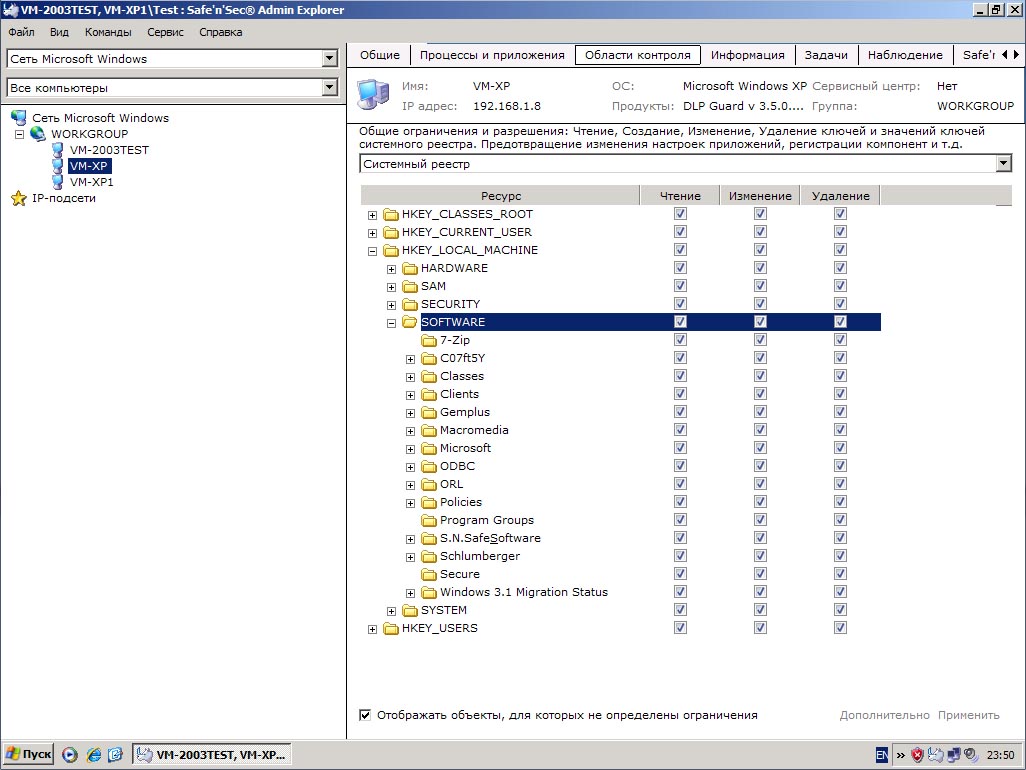Image resolution: width=1026 pixels, height=770 pixels.
Task: Click the VM-XP1 computer icon in the tree
Action: point(58,182)
